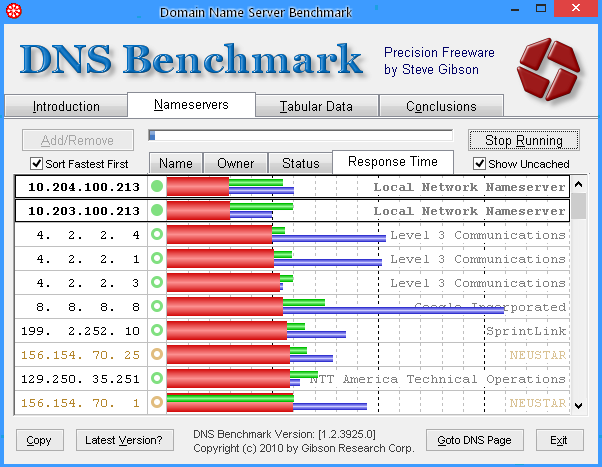Click the nameserver list scrollbar thumb
The width and height of the screenshot is (602, 467).
coord(578,206)
